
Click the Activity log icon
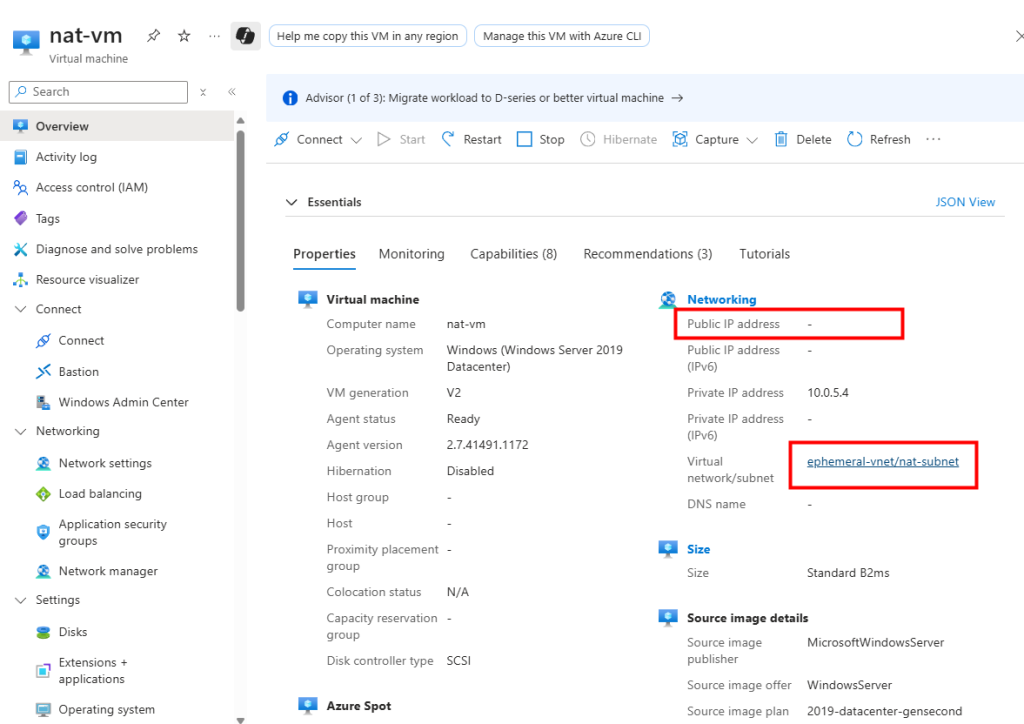pyautogui.click(x=21, y=157)
